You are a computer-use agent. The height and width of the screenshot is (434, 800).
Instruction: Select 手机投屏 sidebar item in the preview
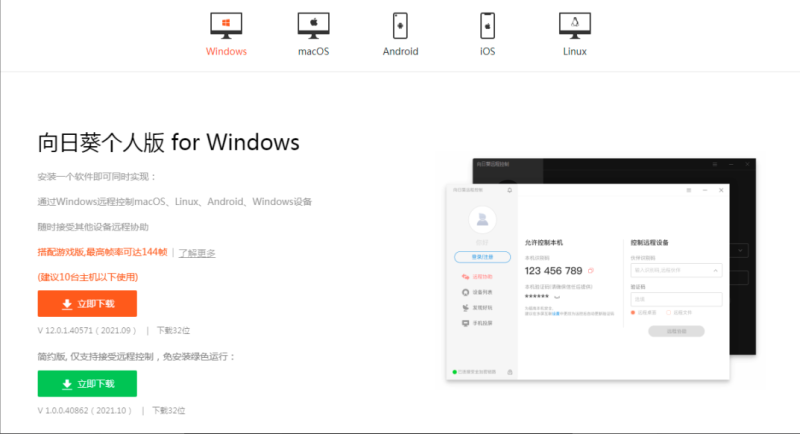click(x=478, y=323)
